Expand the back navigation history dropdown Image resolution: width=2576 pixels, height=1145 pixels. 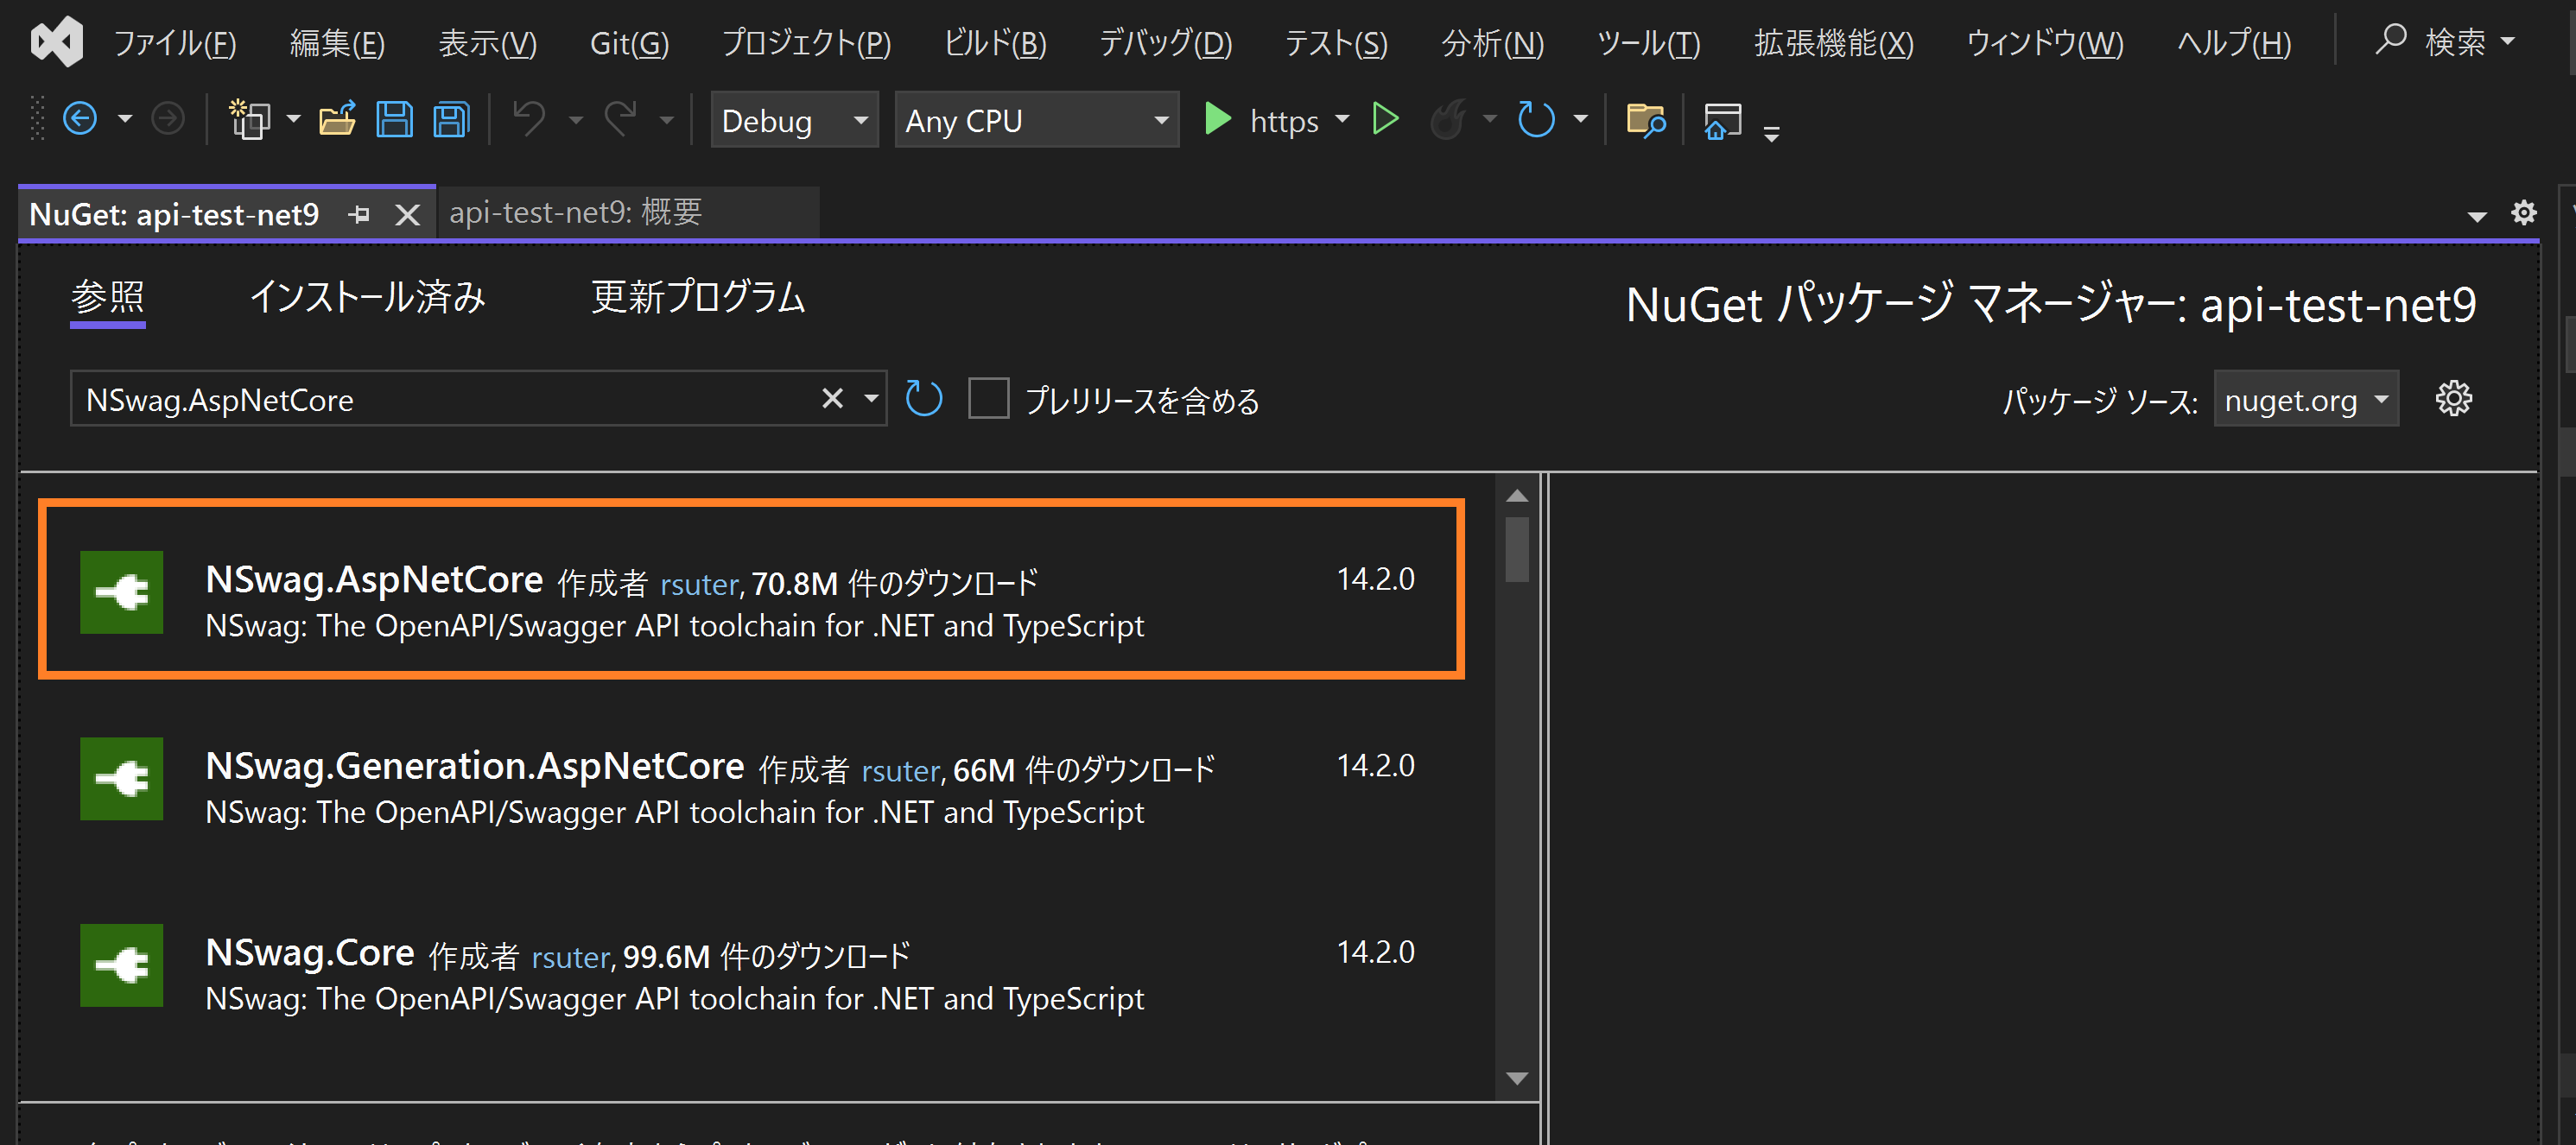125,119
